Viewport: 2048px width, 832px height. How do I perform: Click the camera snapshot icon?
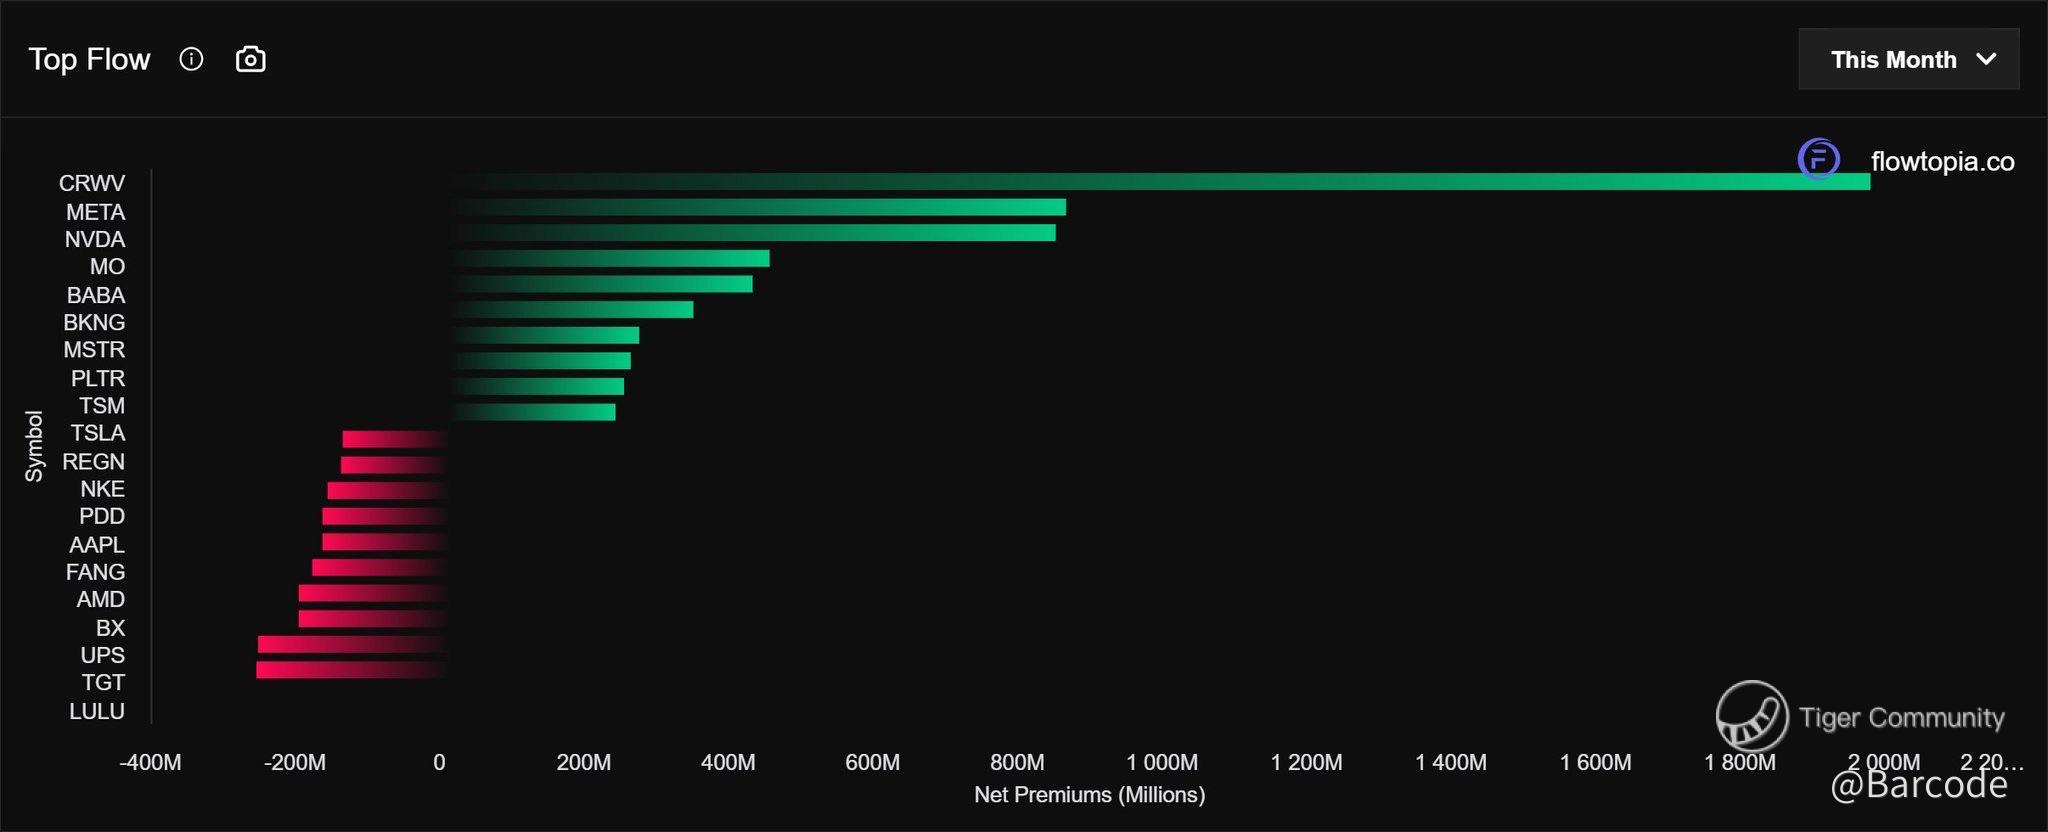250,59
